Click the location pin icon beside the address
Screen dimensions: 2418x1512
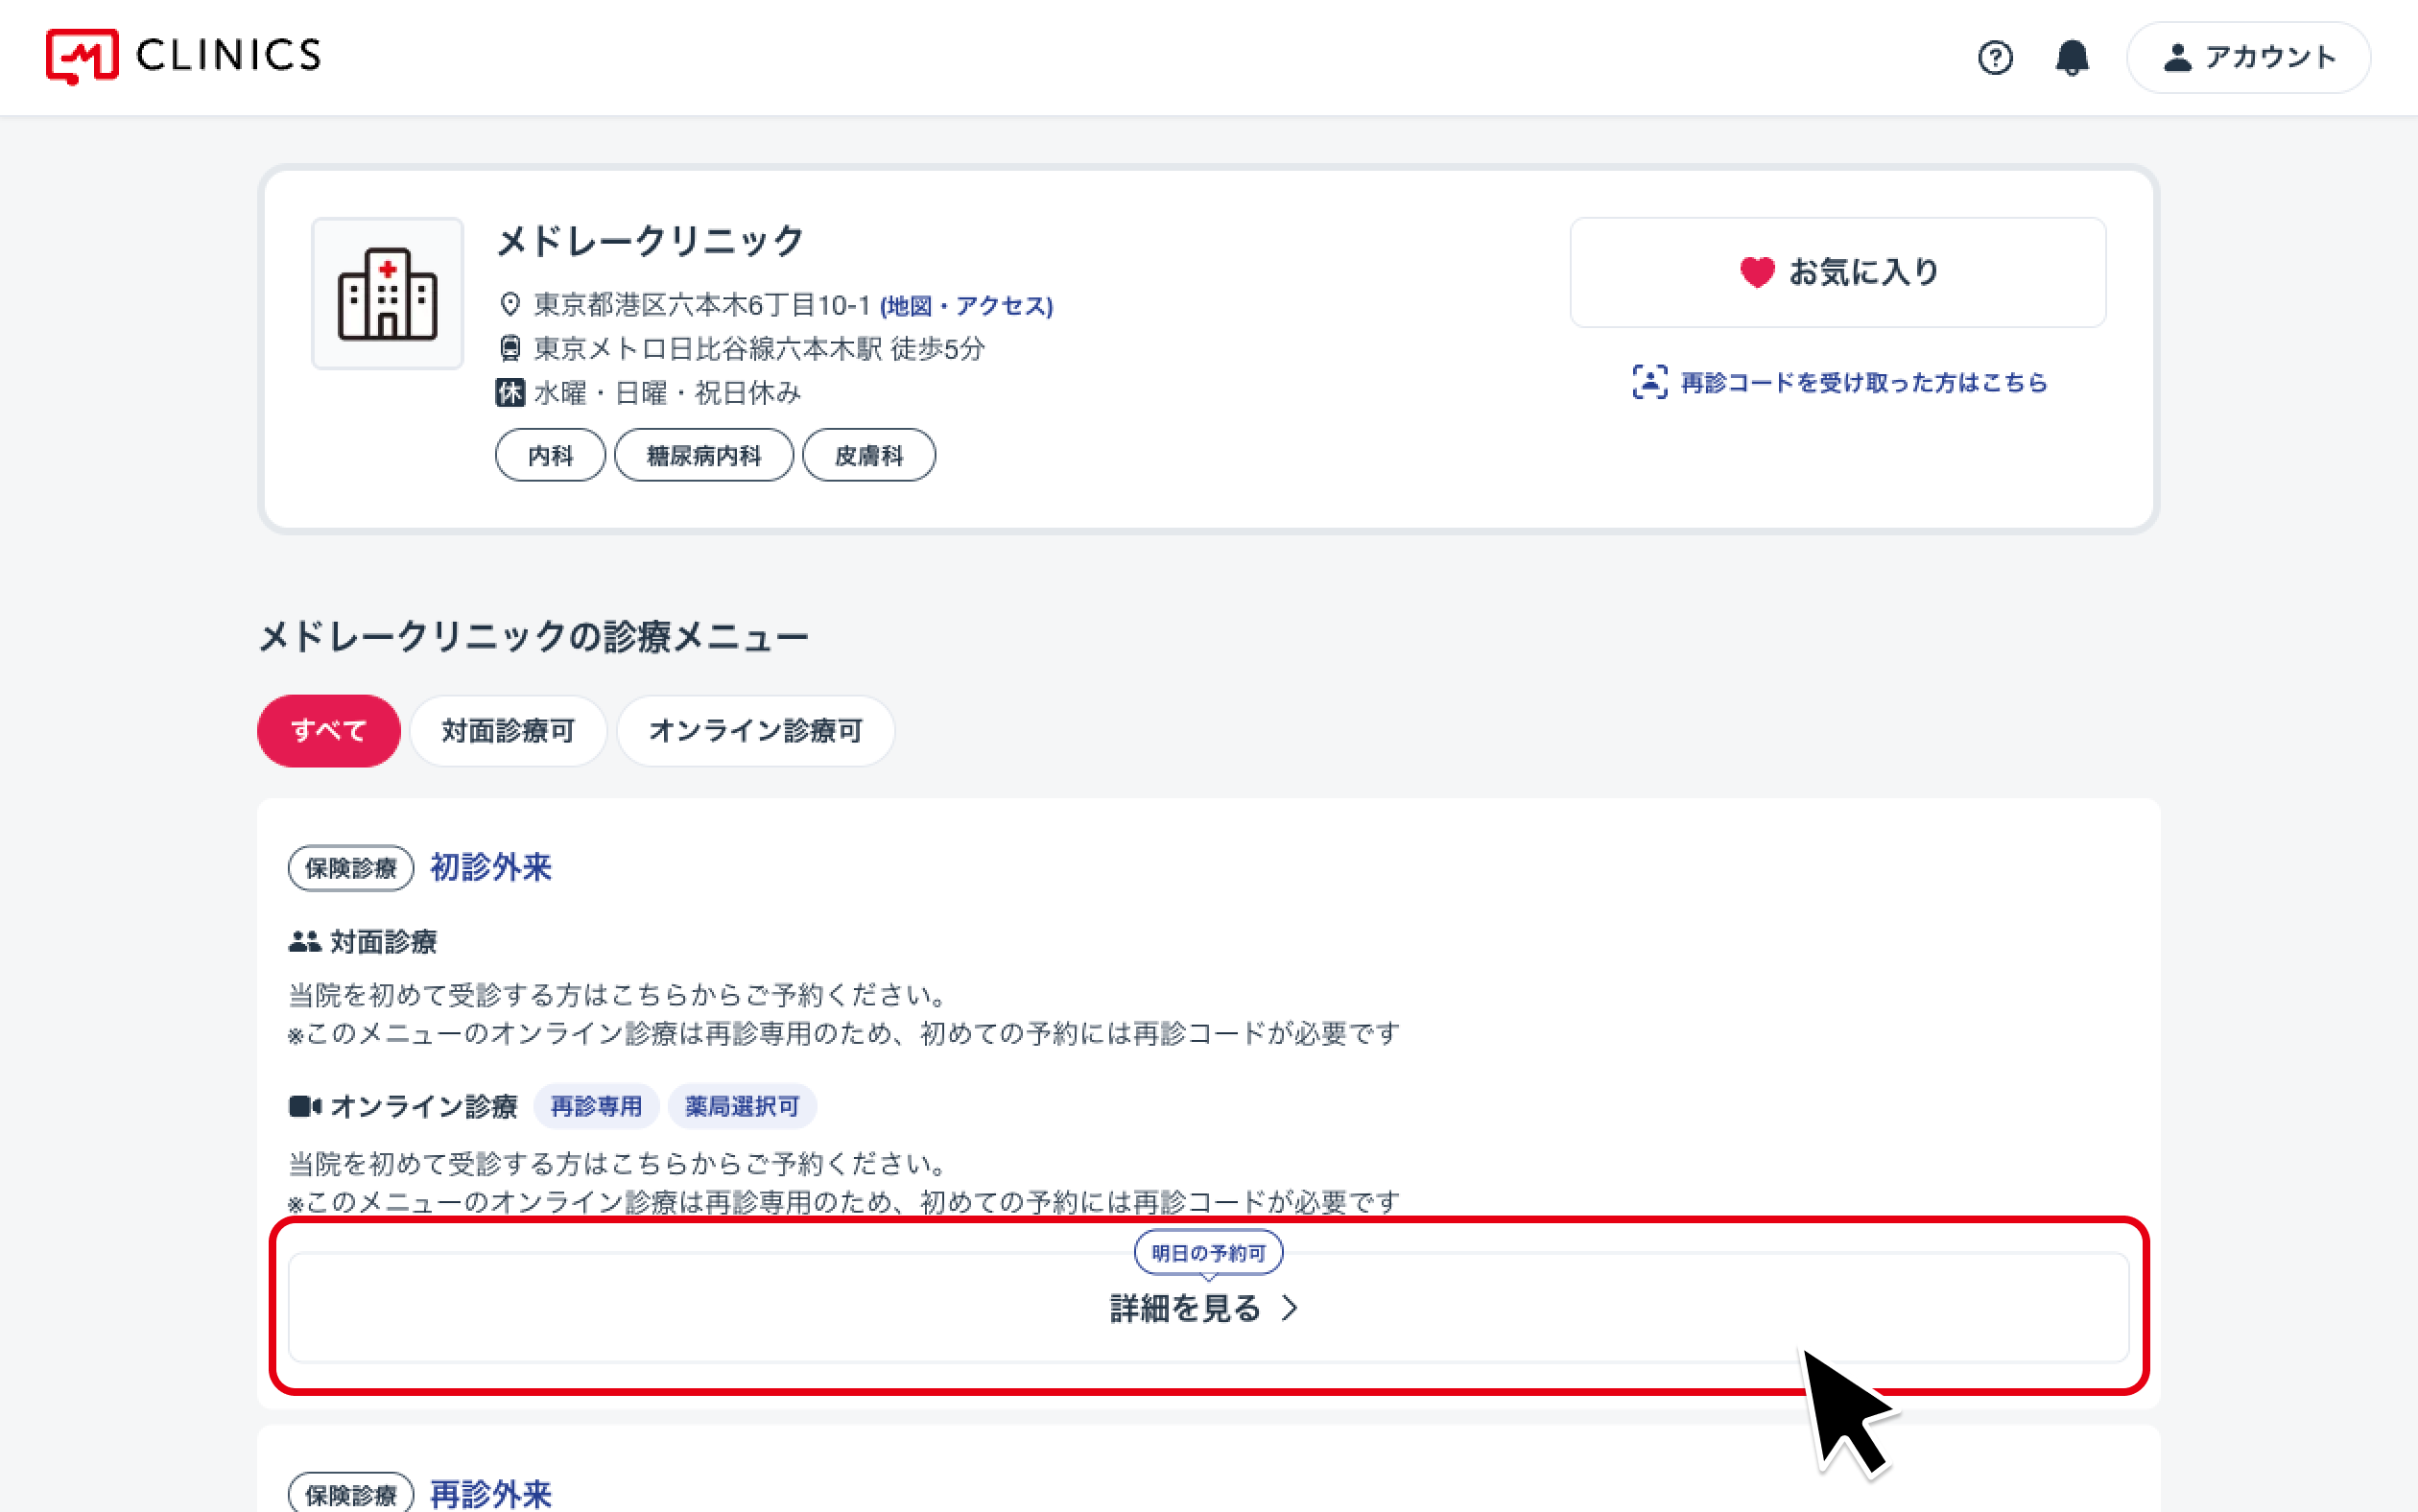(x=510, y=304)
